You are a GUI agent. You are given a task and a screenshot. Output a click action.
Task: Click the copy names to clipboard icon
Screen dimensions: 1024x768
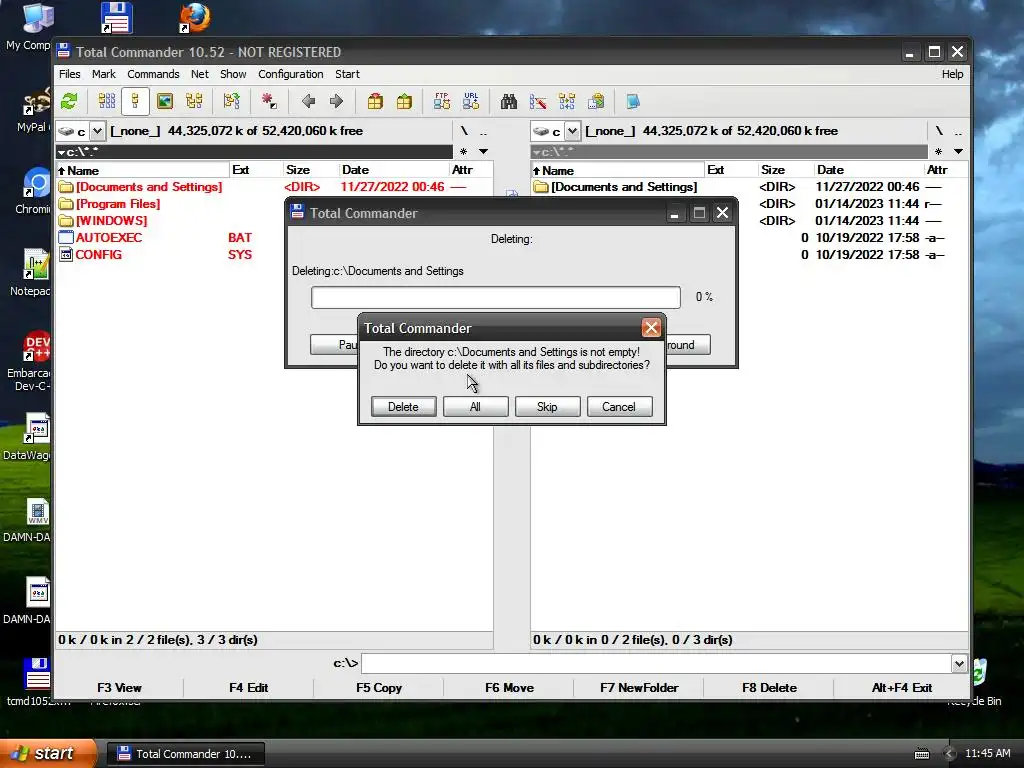click(596, 101)
